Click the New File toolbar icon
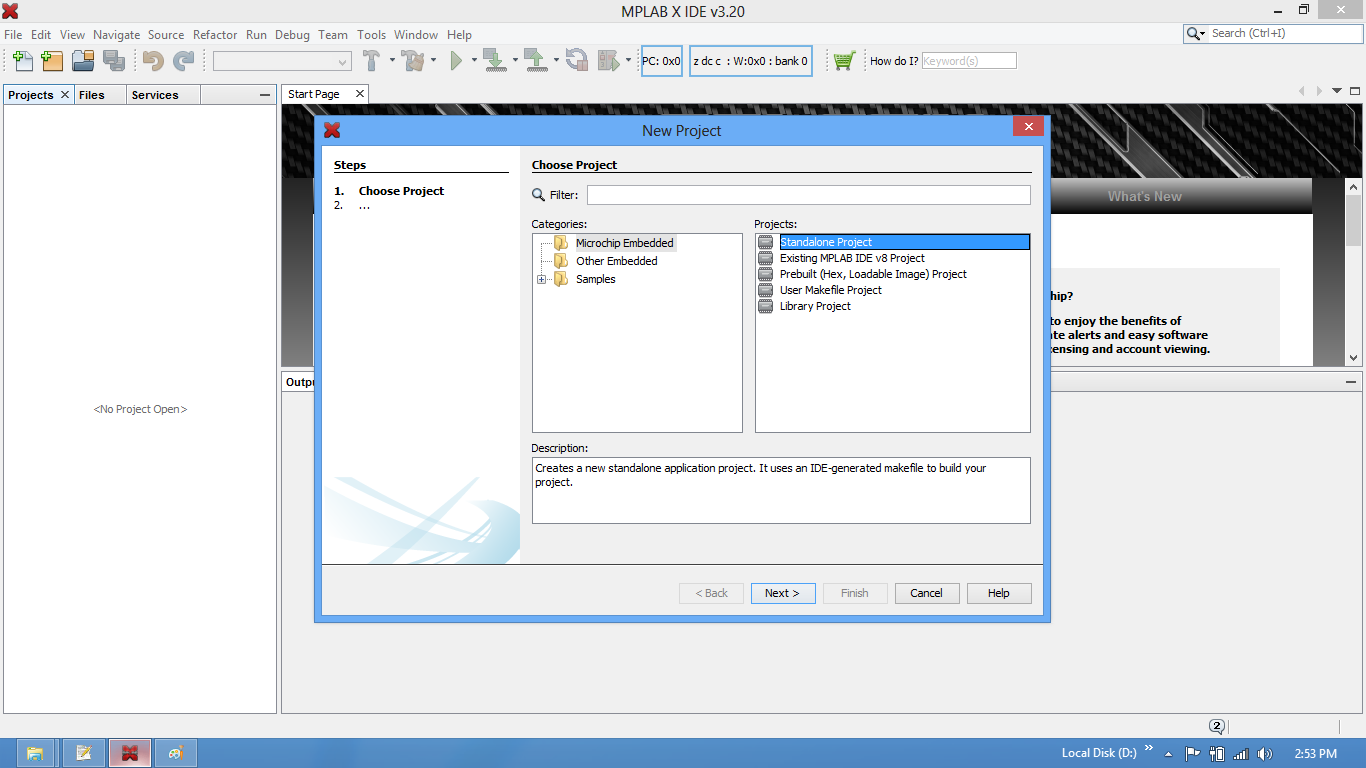The height and width of the screenshot is (768, 1366). [22, 61]
